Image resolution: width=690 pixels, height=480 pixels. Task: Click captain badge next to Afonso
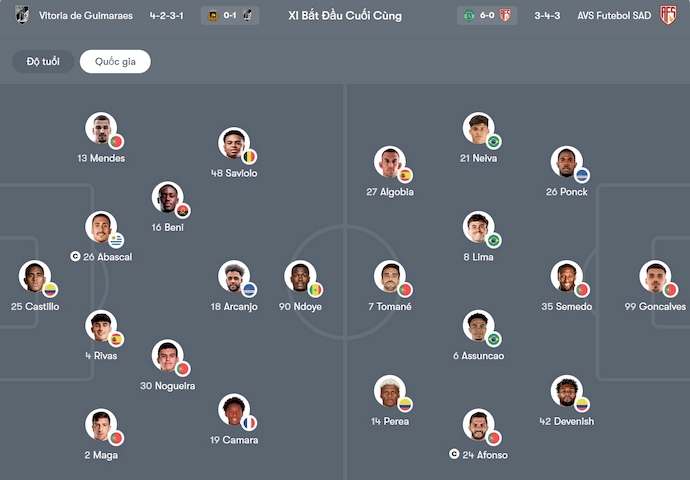455,455
